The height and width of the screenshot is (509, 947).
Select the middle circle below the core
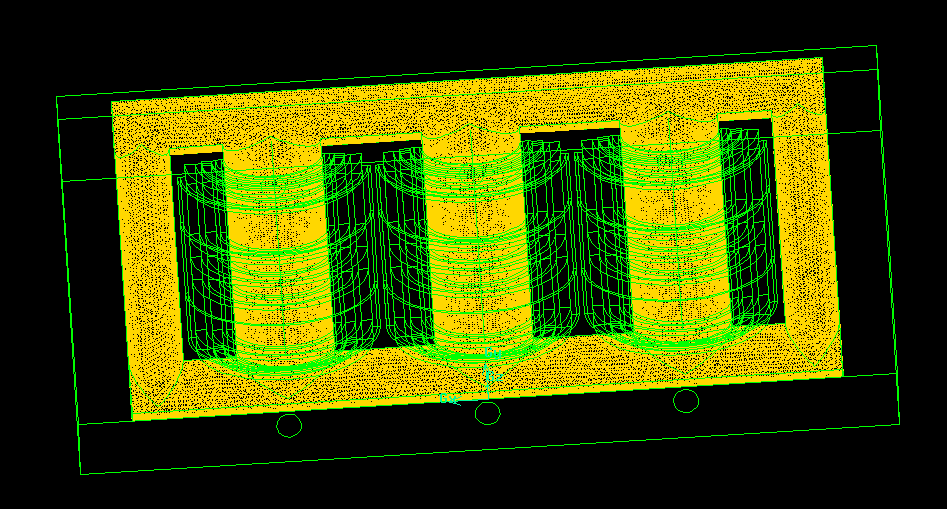tap(487, 413)
